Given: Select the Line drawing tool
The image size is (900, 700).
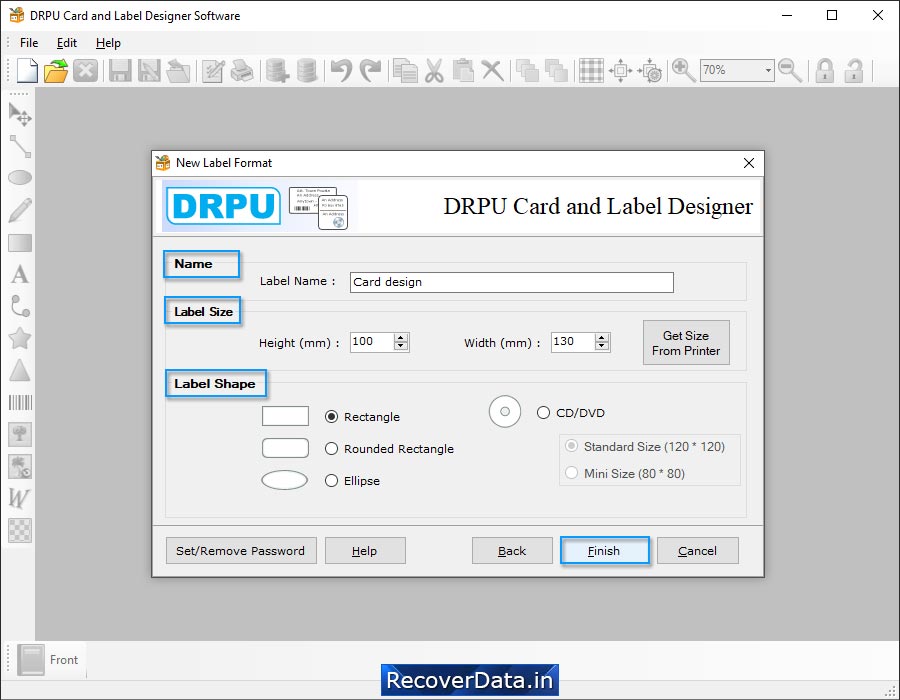Looking at the screenshot, I should [20, 146].
